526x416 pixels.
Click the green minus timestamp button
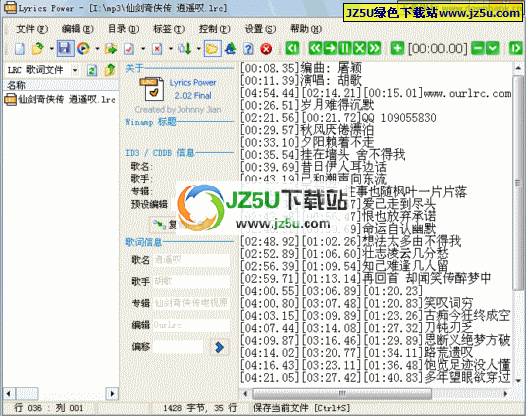coord(478,48)
